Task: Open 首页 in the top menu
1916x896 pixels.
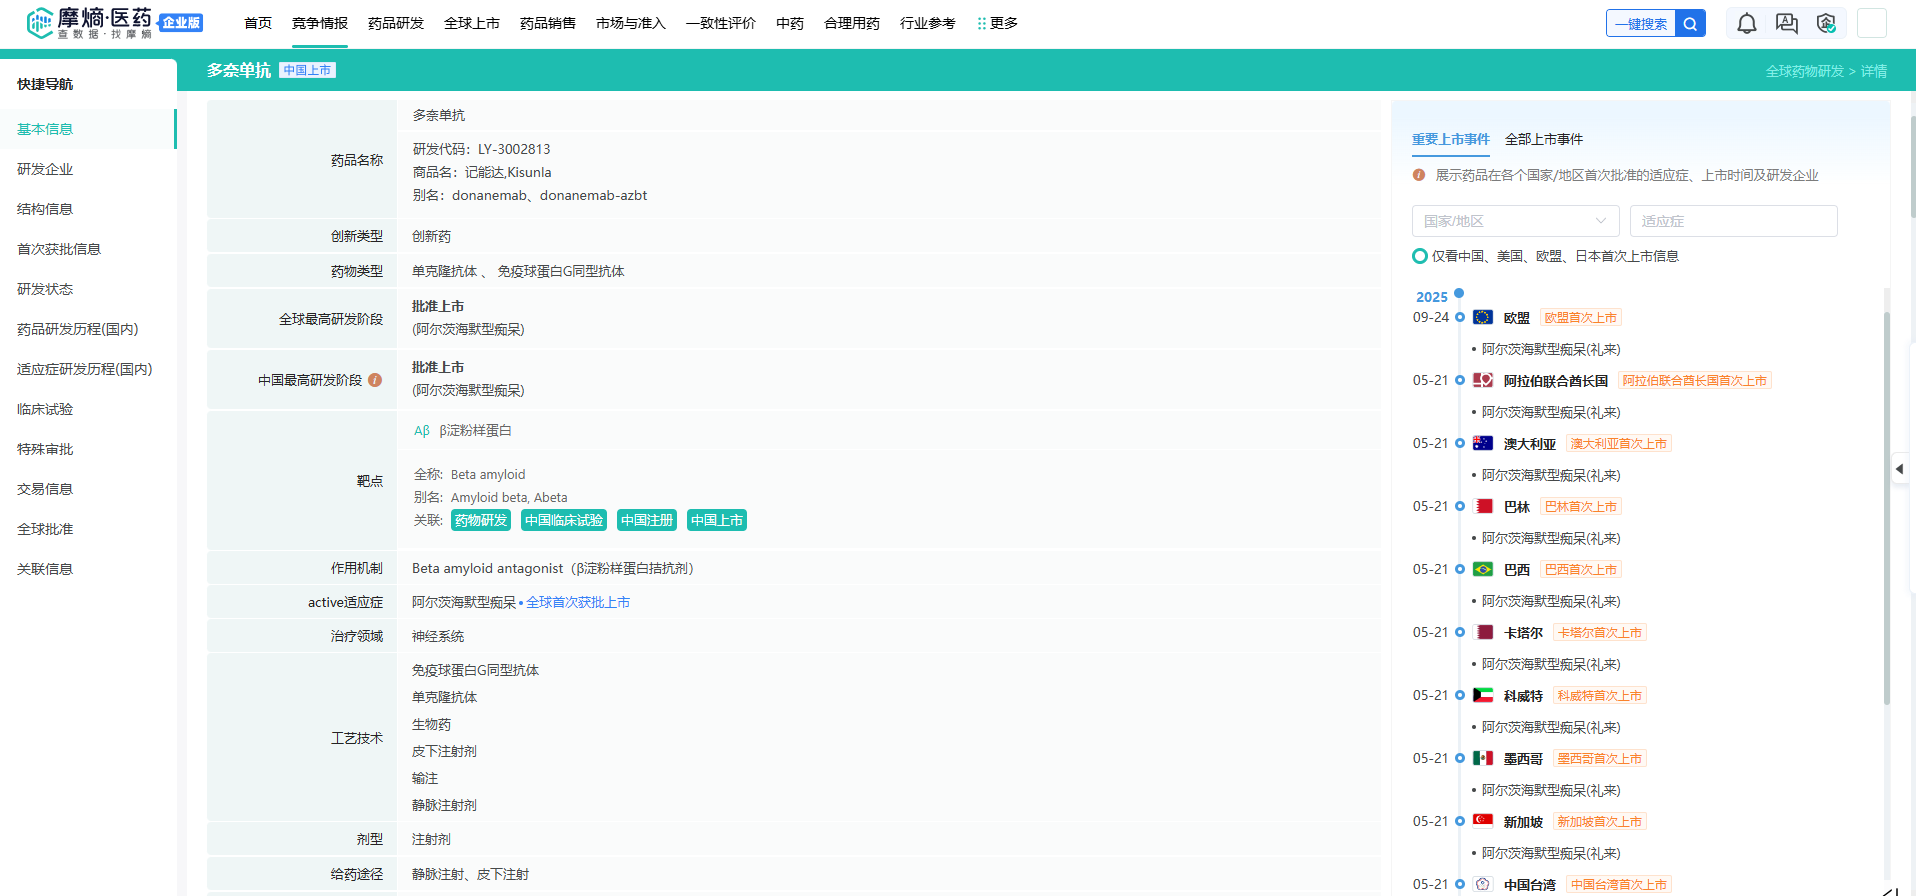Action: [258, 23]
